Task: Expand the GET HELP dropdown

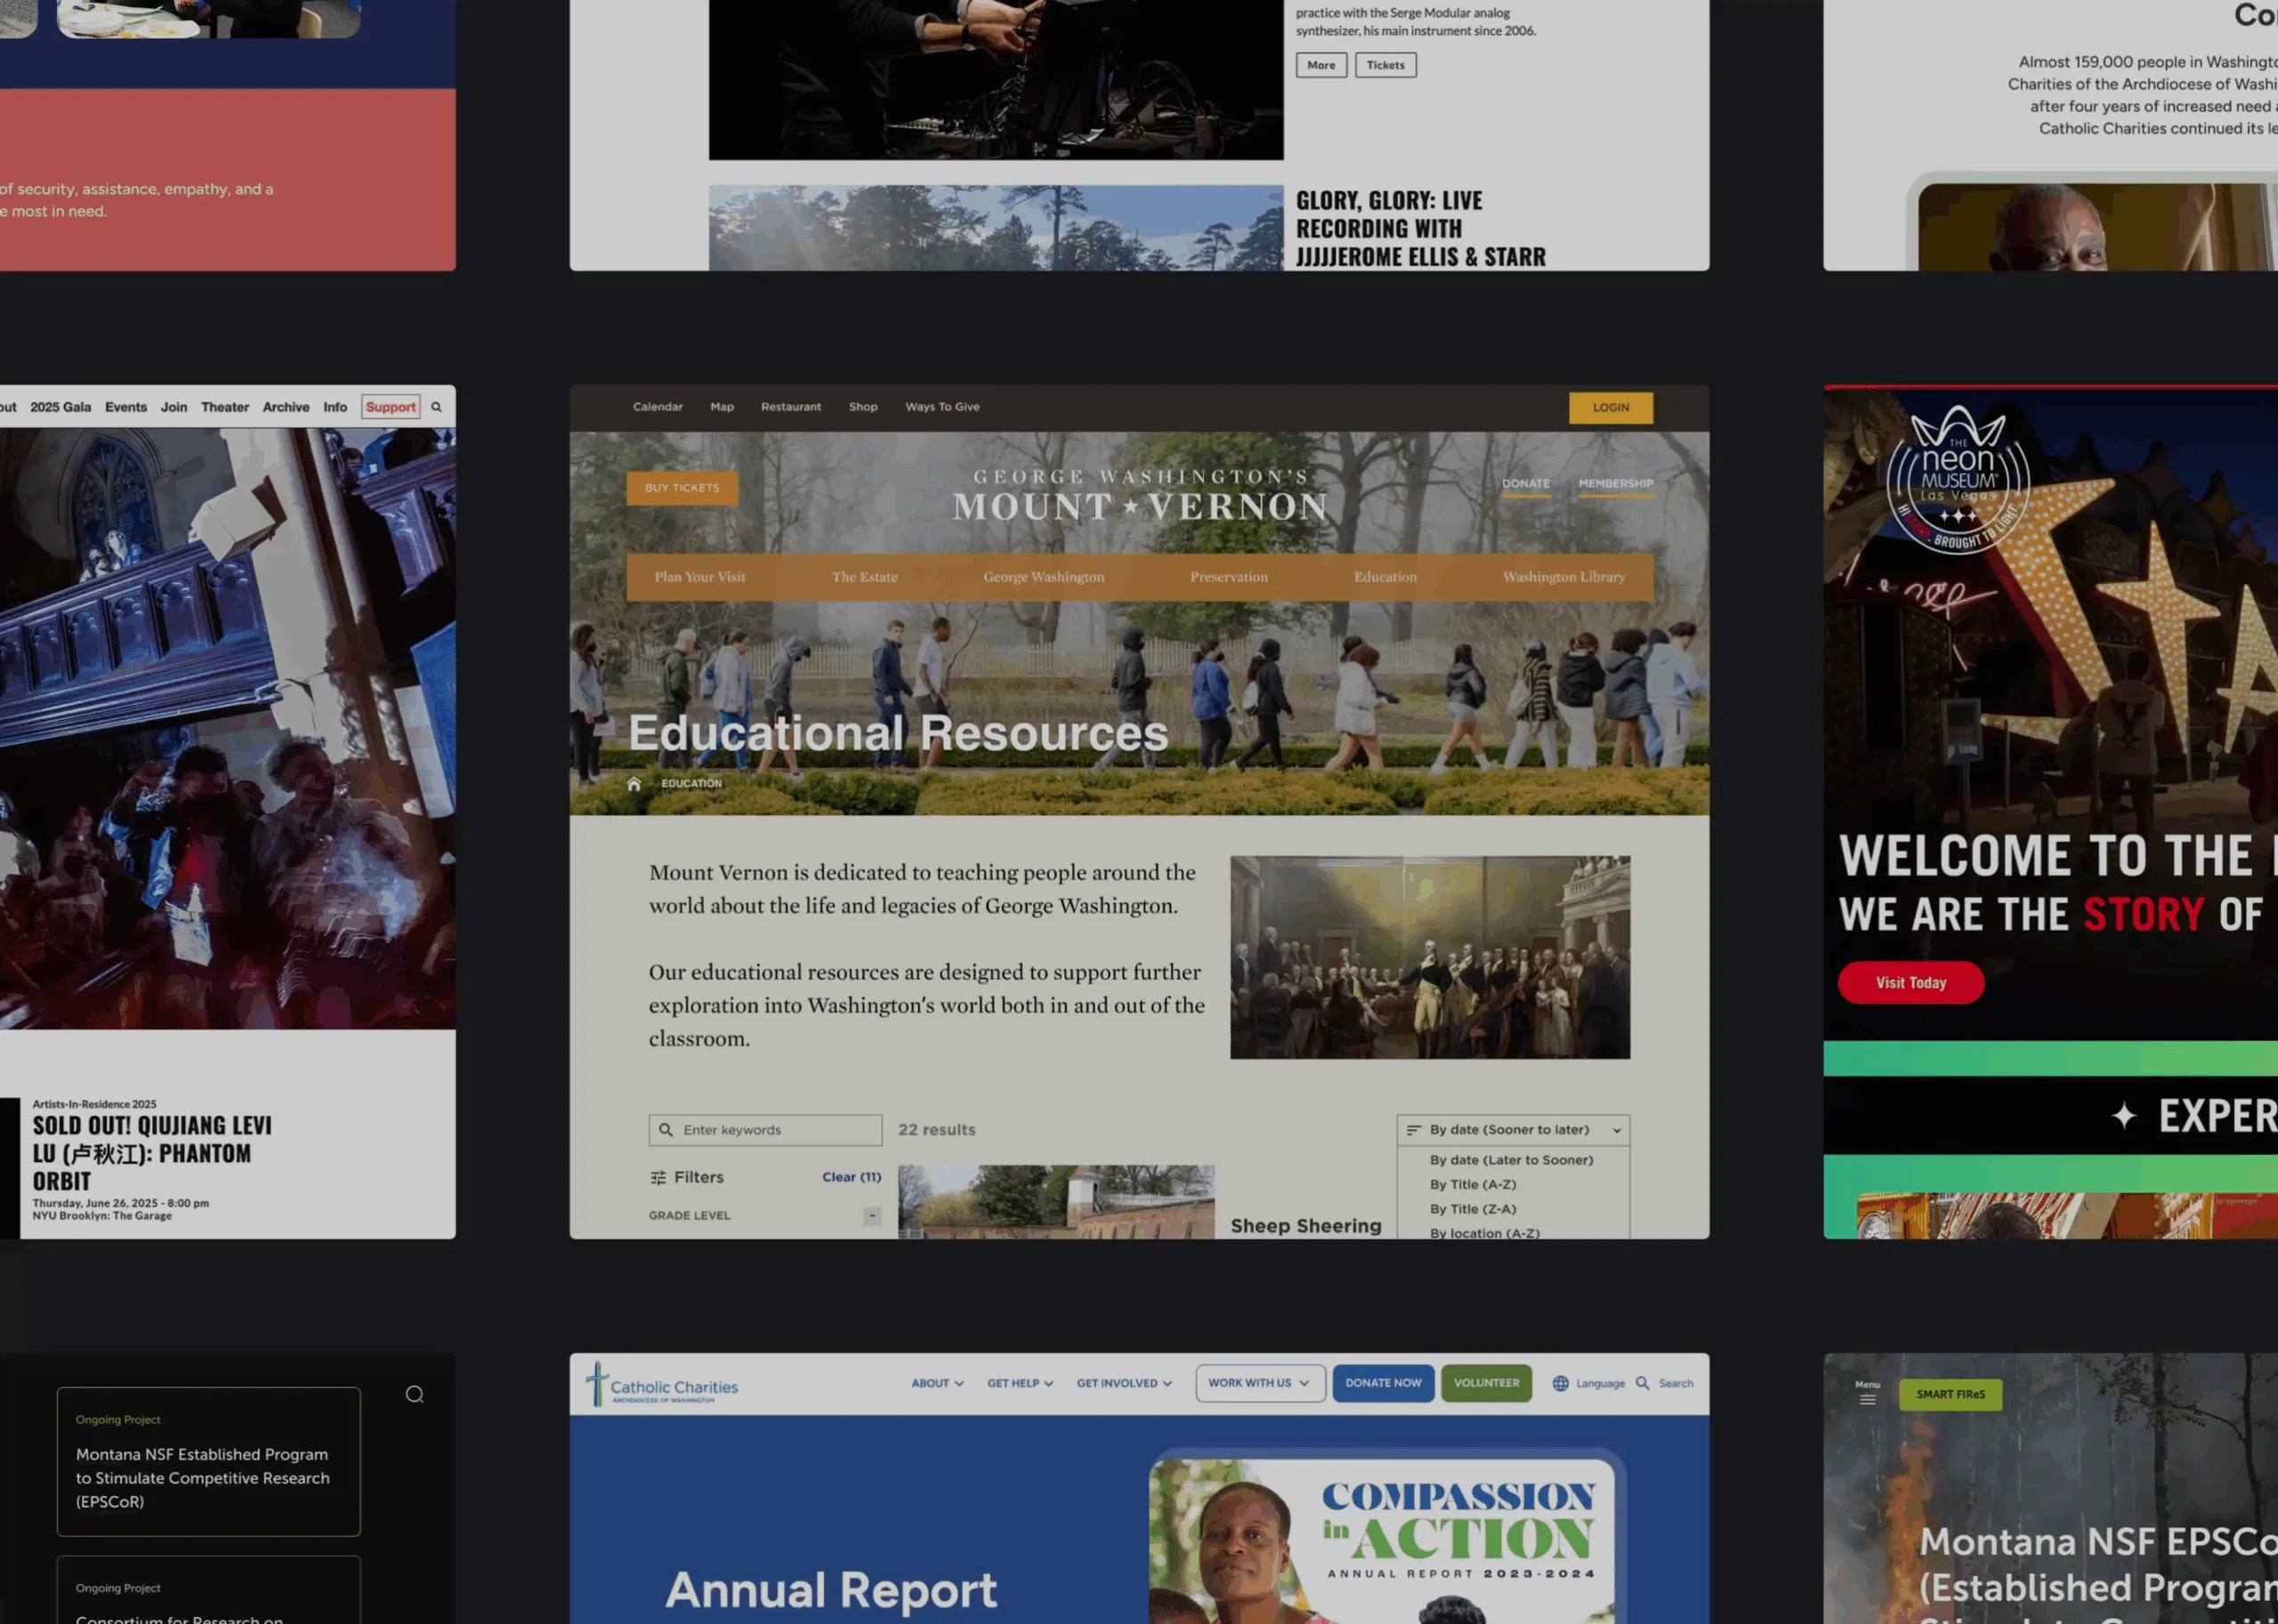Action: (x=1020, y=1384)
